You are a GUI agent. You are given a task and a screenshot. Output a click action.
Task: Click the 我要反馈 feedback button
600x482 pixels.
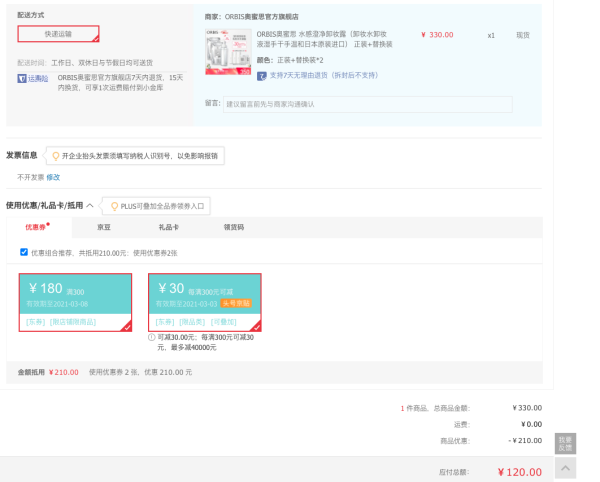coord(565,444)
